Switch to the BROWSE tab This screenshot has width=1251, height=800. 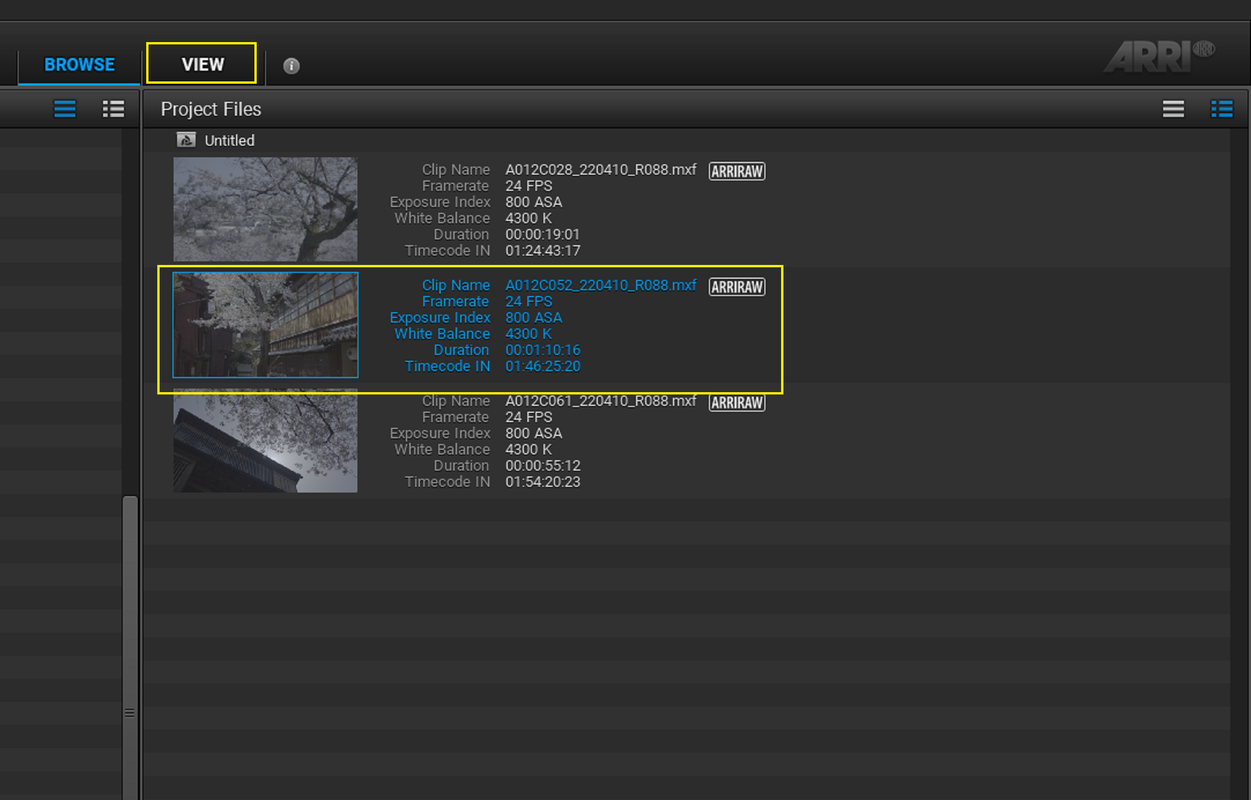79,65
